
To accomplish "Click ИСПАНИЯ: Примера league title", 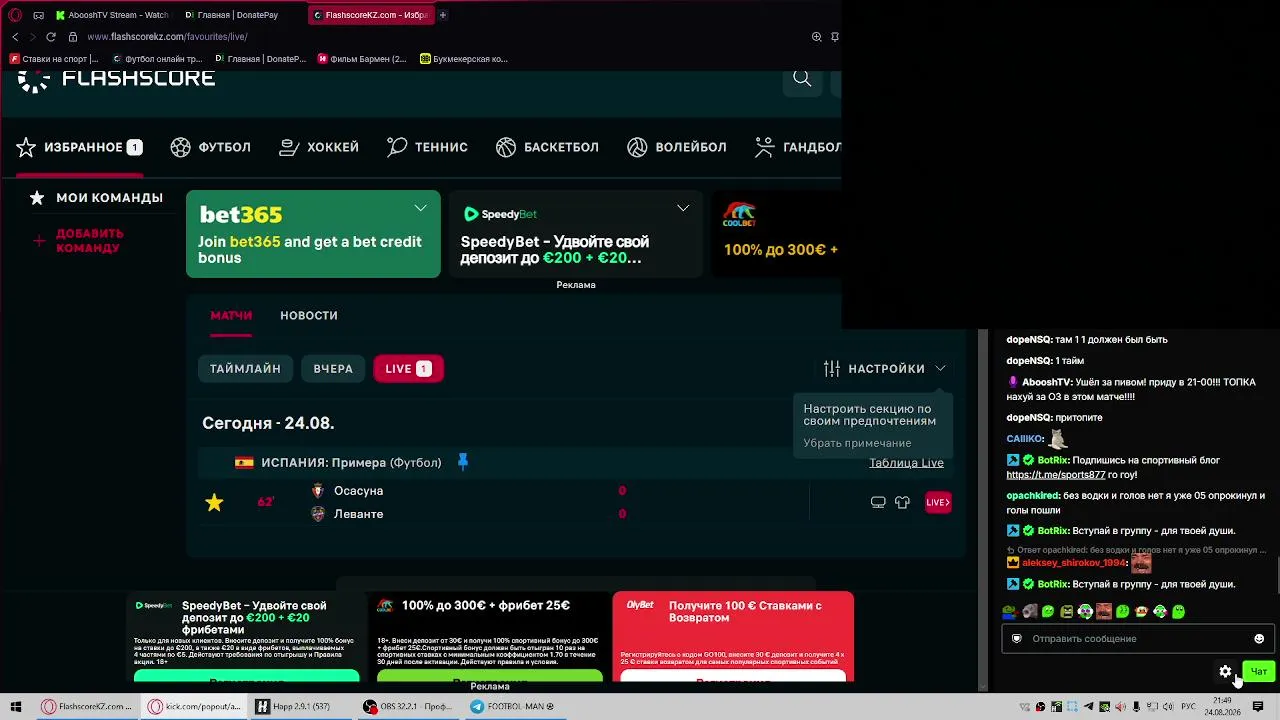I will tap(351, 463).
